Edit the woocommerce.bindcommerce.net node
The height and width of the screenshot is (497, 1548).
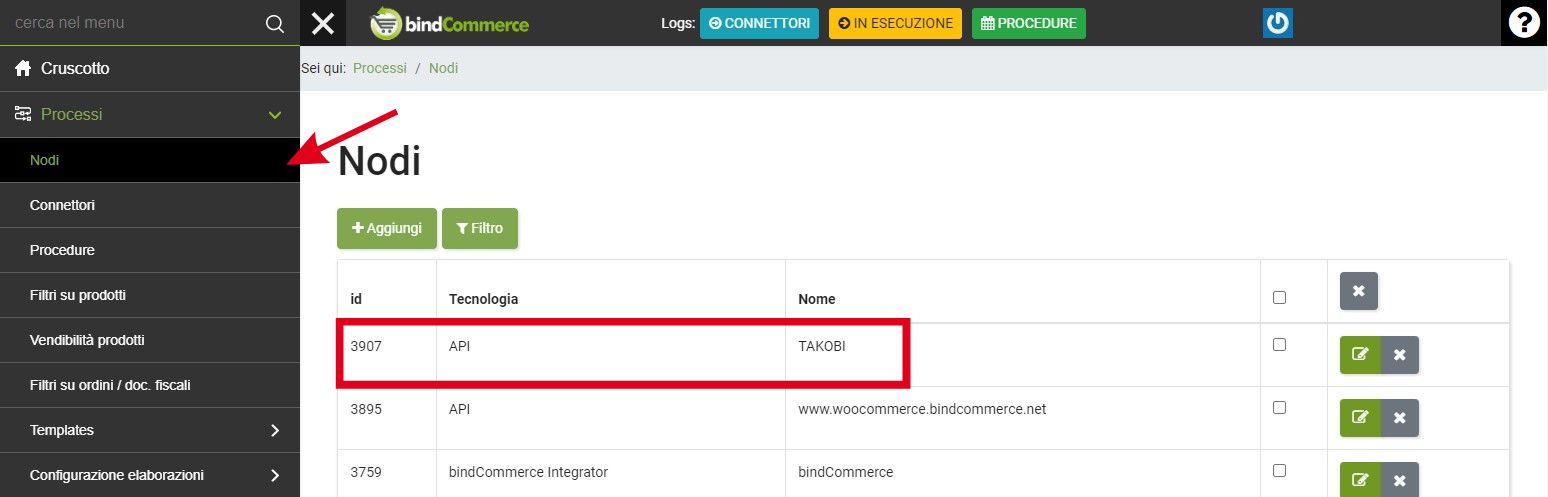tap(1360, 418)
